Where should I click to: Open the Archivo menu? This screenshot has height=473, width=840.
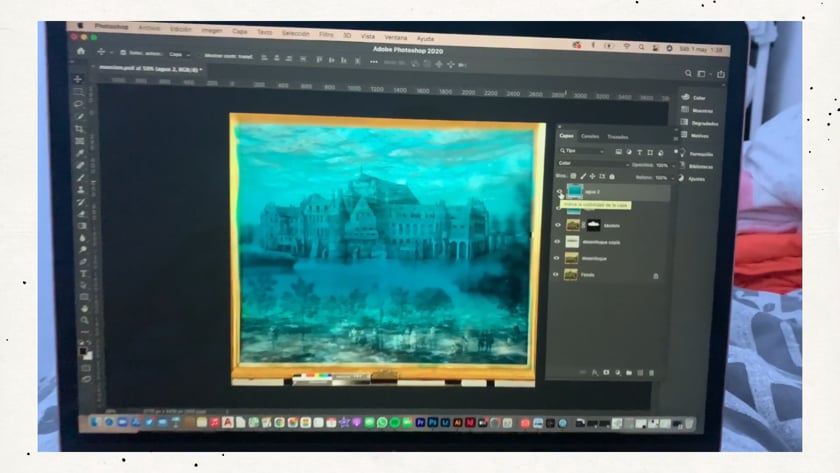[149, 28]
